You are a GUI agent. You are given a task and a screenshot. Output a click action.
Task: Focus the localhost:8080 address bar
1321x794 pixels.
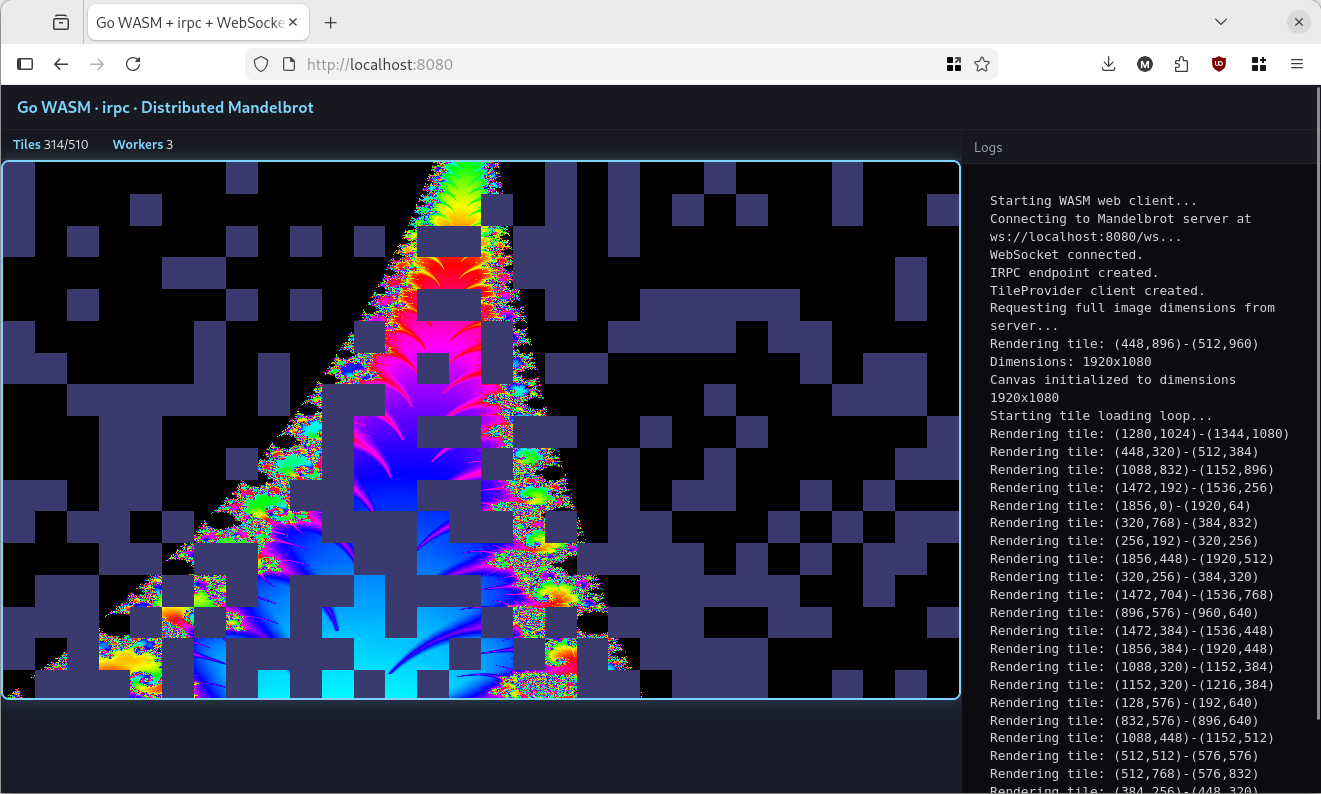620,64
